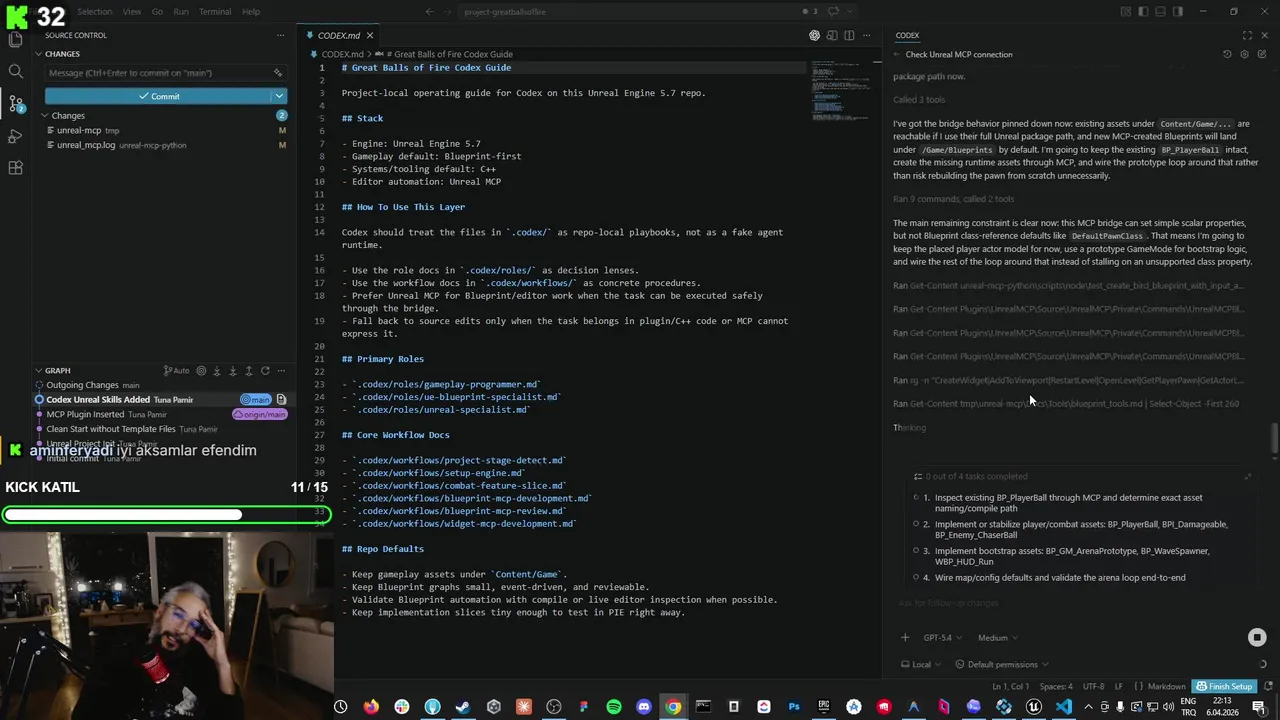Open preview to the side icon
Viewport: 1280px width, 720px height.
point(832,35)
